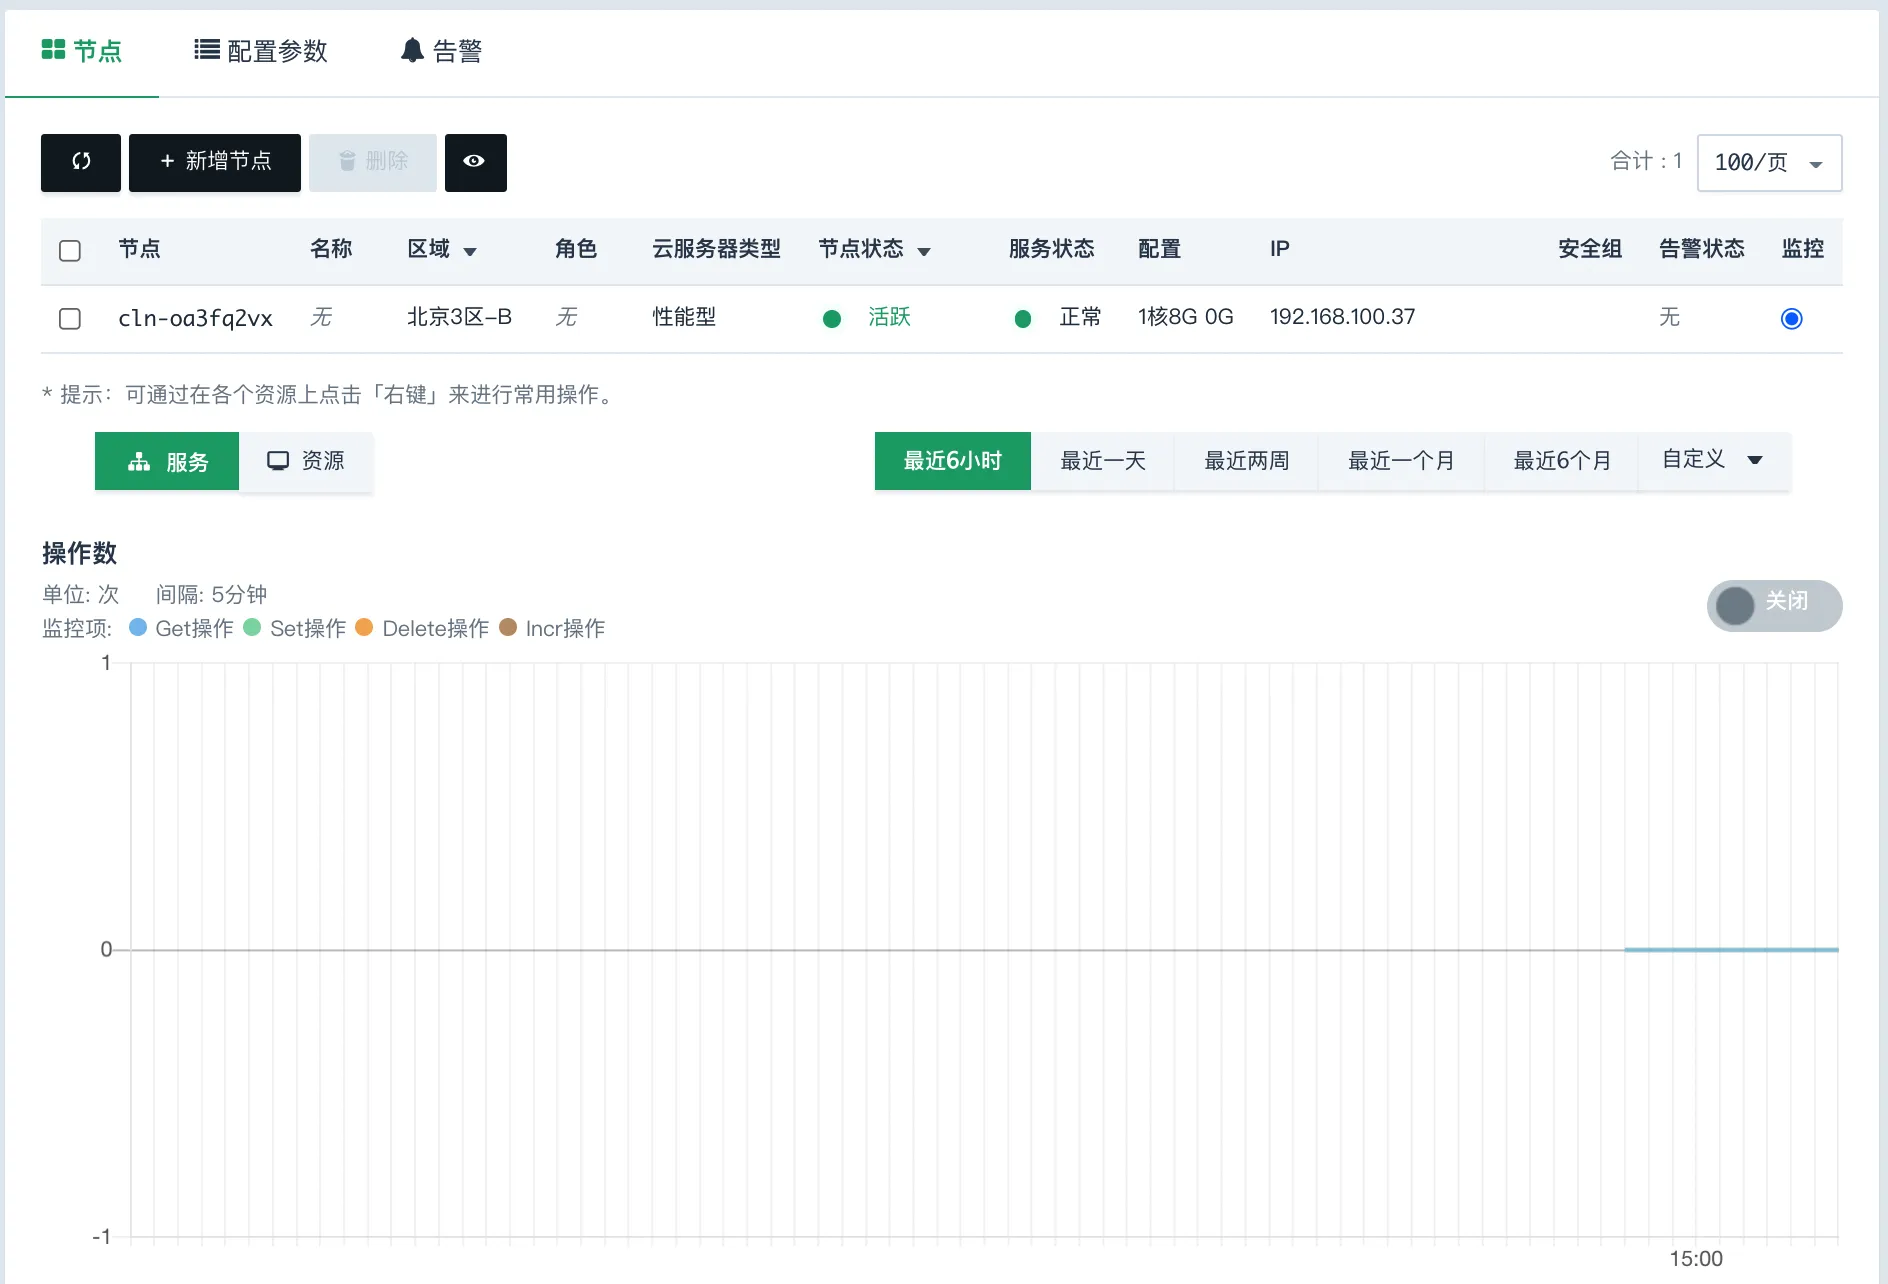Viewport: 1888px width, 1284px height.
Task: Select the 服务 monitoring tab
Action: click(167, 461)
